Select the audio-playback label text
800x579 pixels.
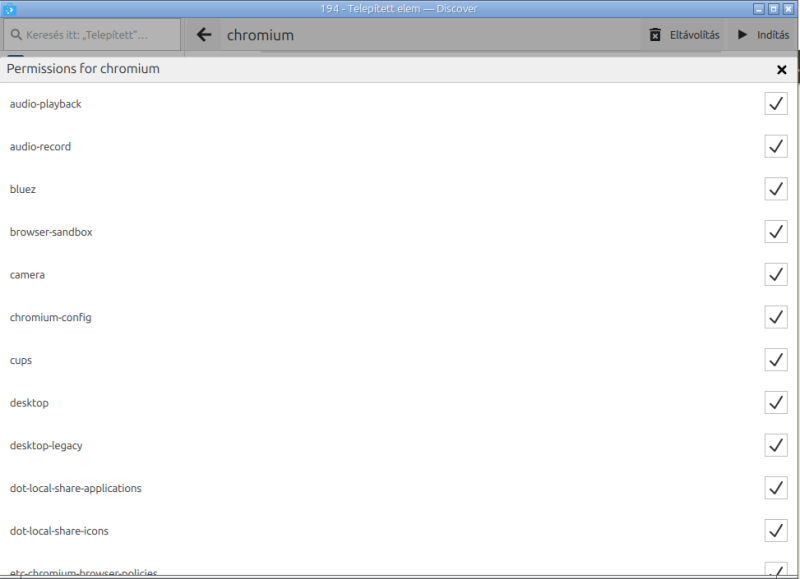click(45, 104)
